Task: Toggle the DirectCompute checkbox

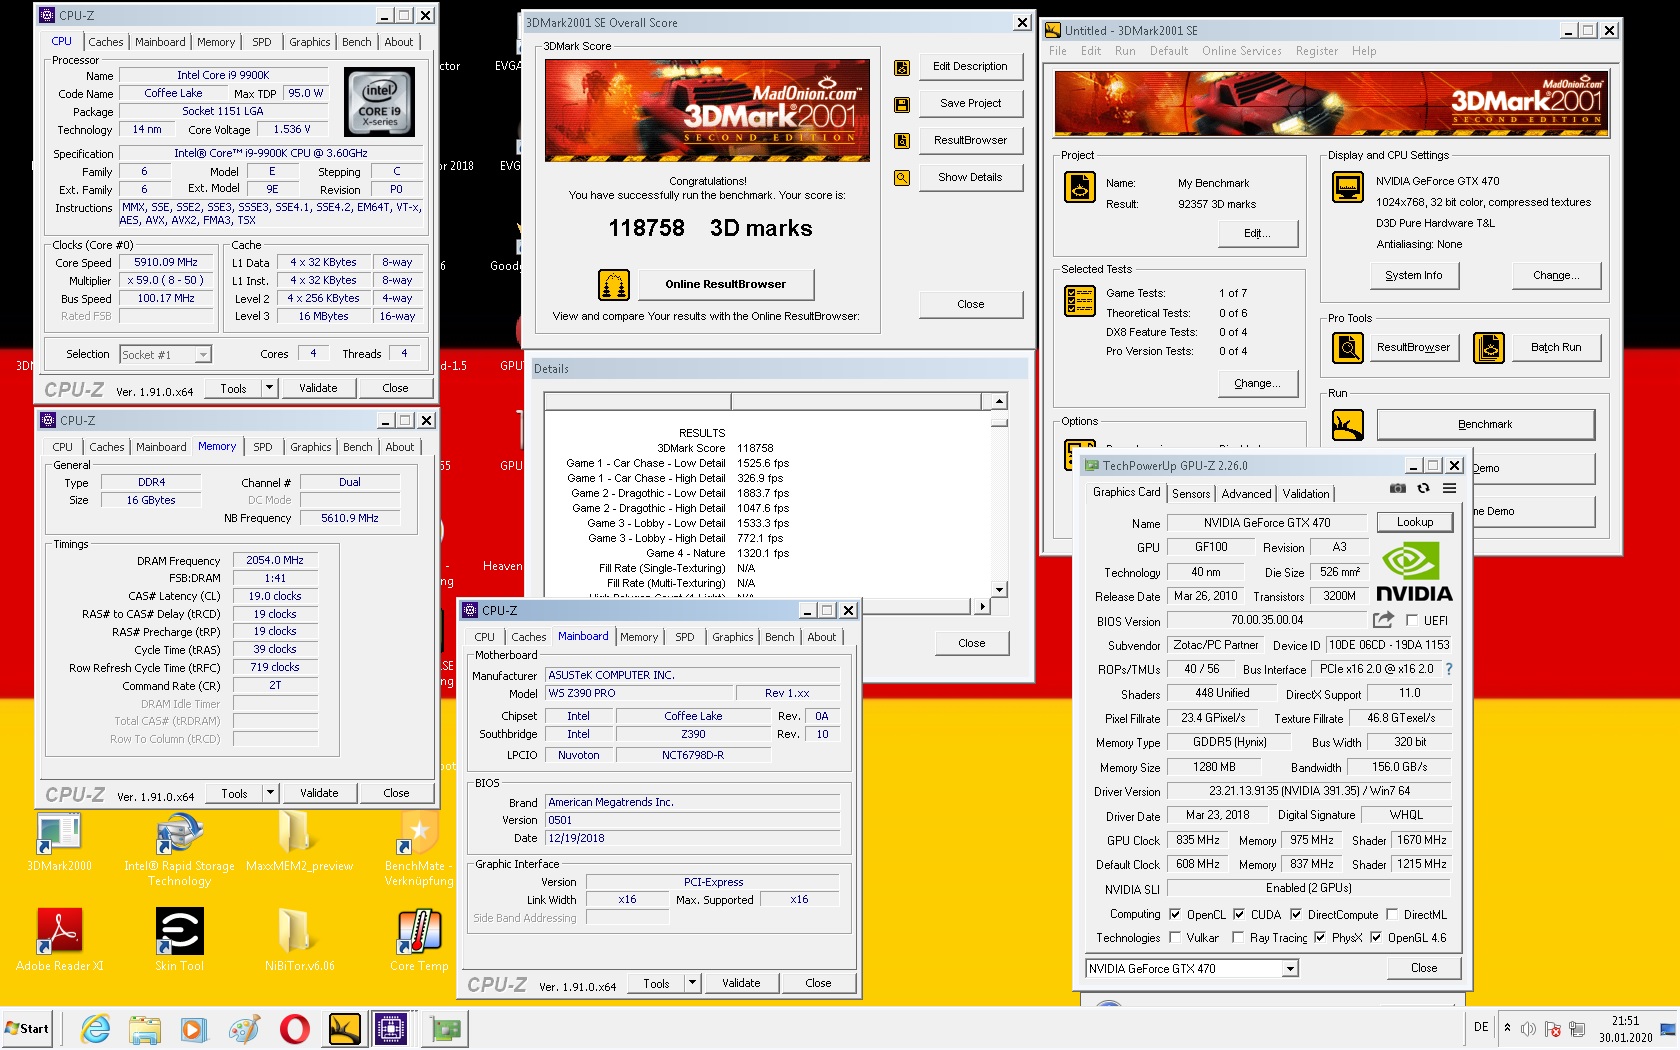Action: (x=1296, y=914)
